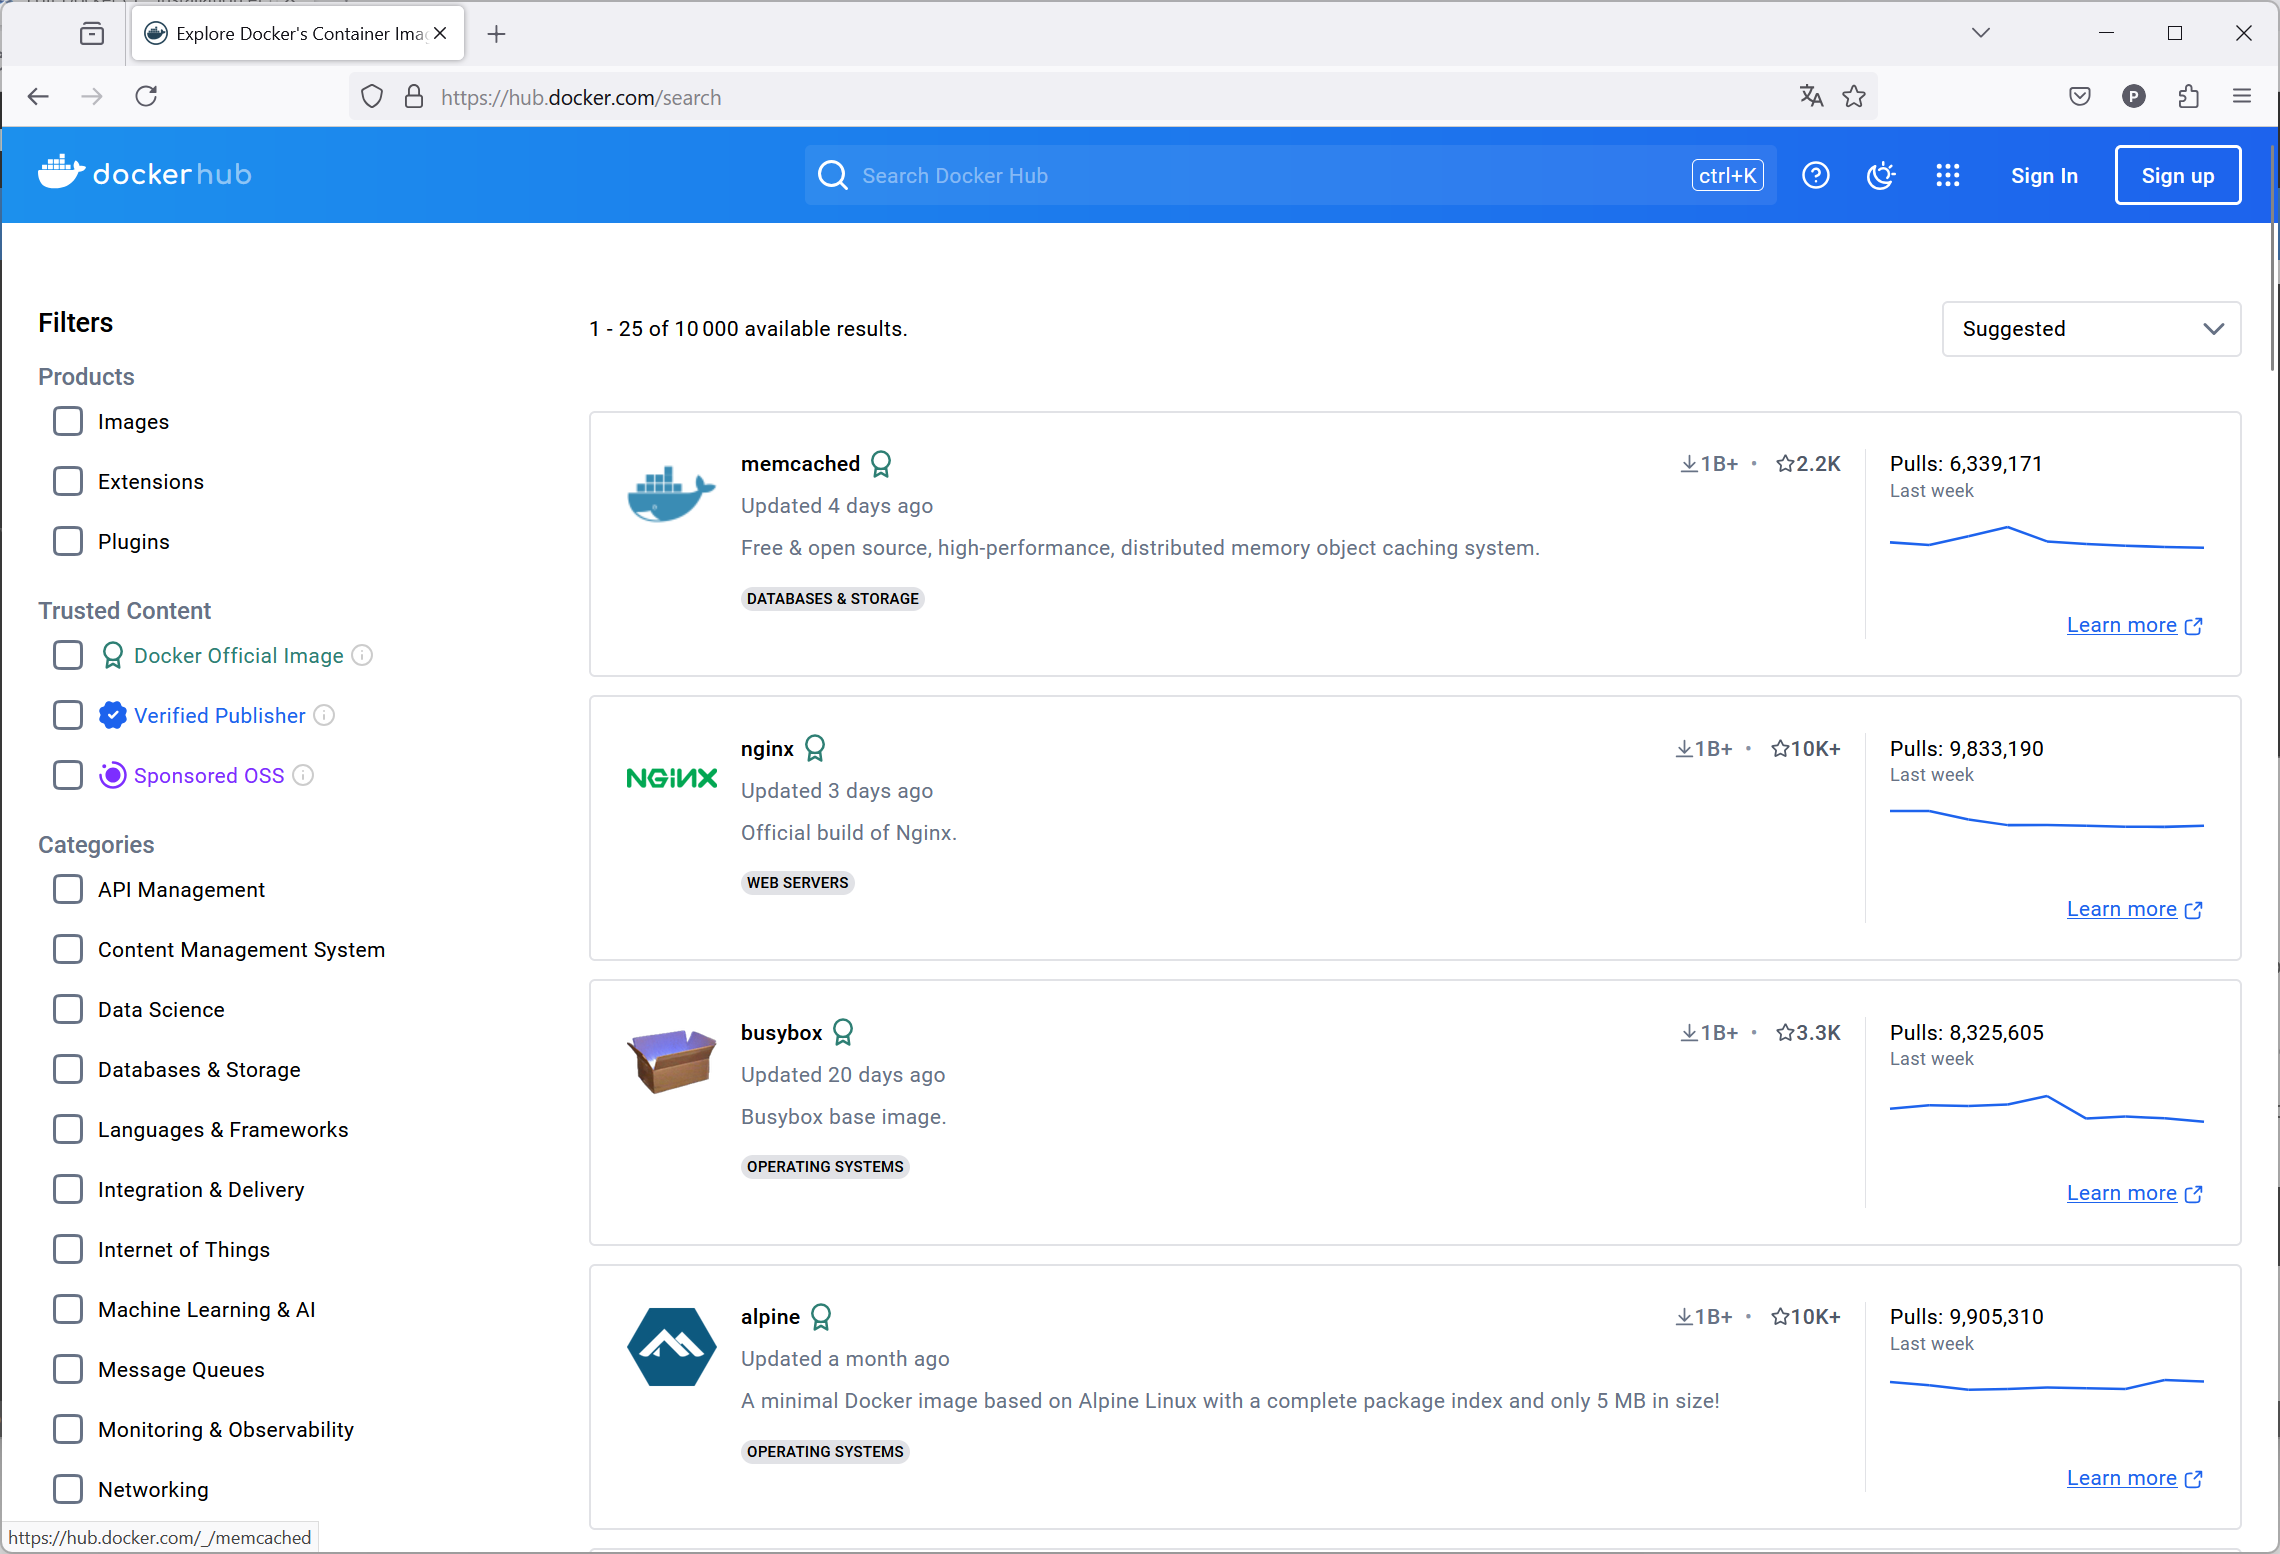The height and width of the screenshot is (1554, 2280).
Task: Click the alpine mountain logo
Action: 671,1346
